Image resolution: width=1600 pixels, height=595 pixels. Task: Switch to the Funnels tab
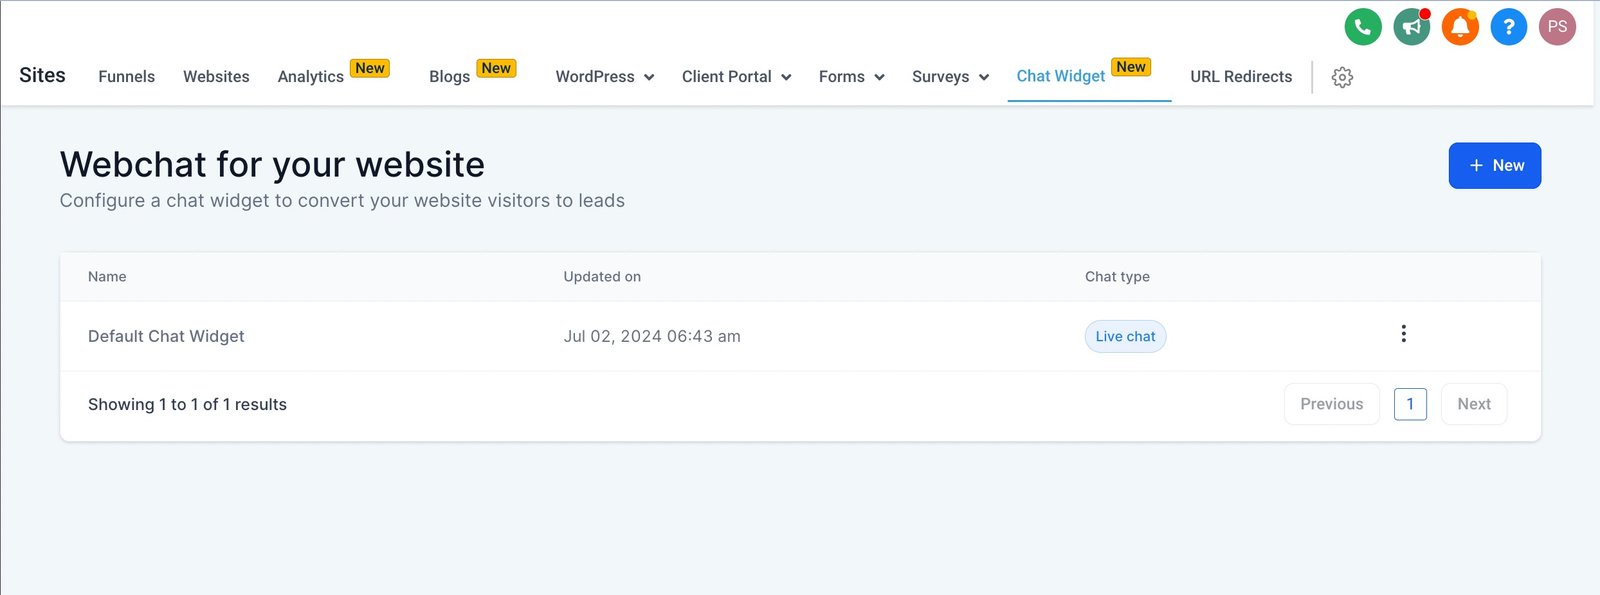pyautogui.click(x=126, y=77)
